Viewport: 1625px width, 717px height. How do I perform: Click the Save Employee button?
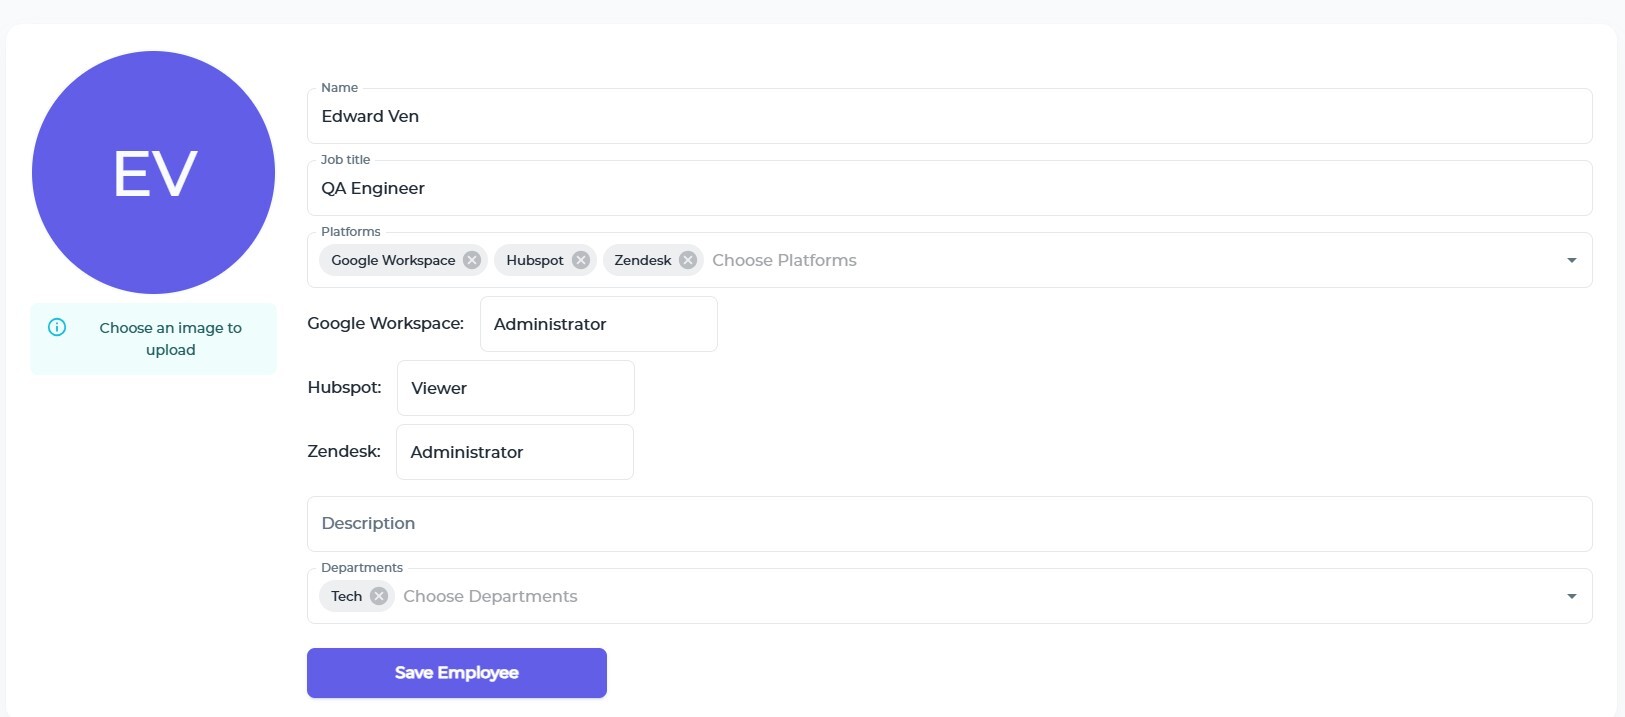[x=456, y=673]
